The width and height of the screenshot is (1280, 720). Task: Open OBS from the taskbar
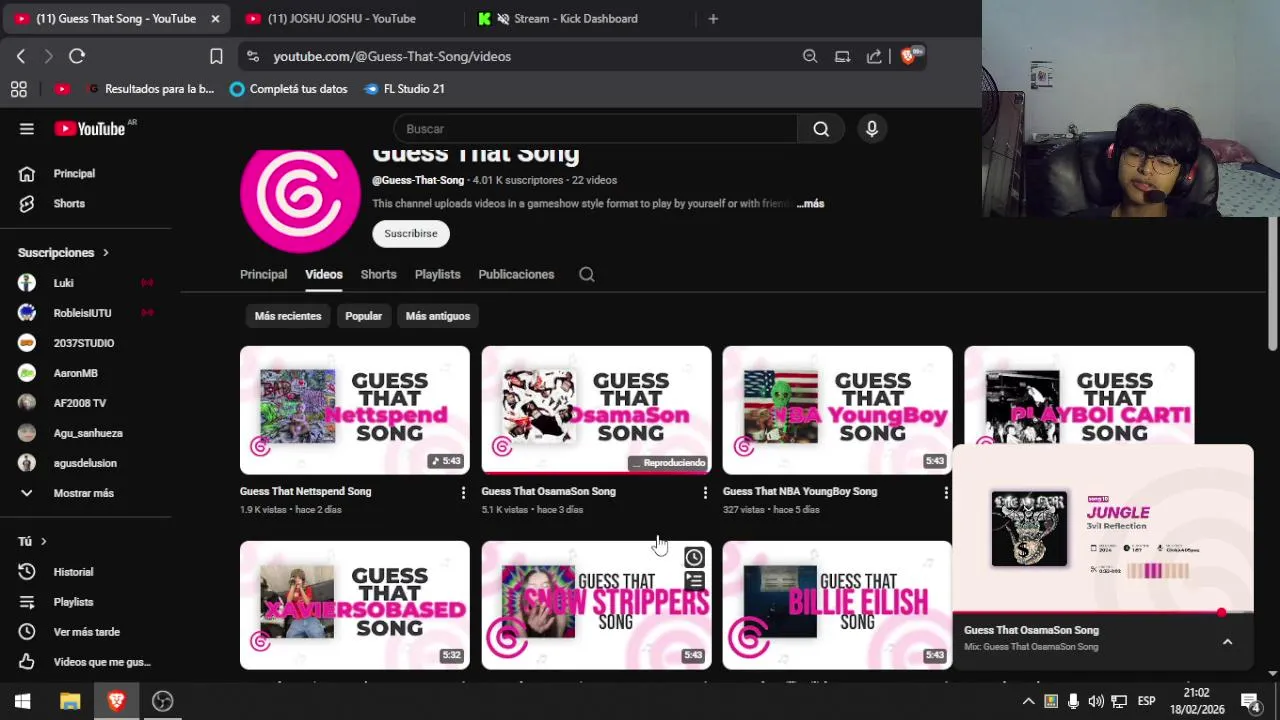pos(162,701)
